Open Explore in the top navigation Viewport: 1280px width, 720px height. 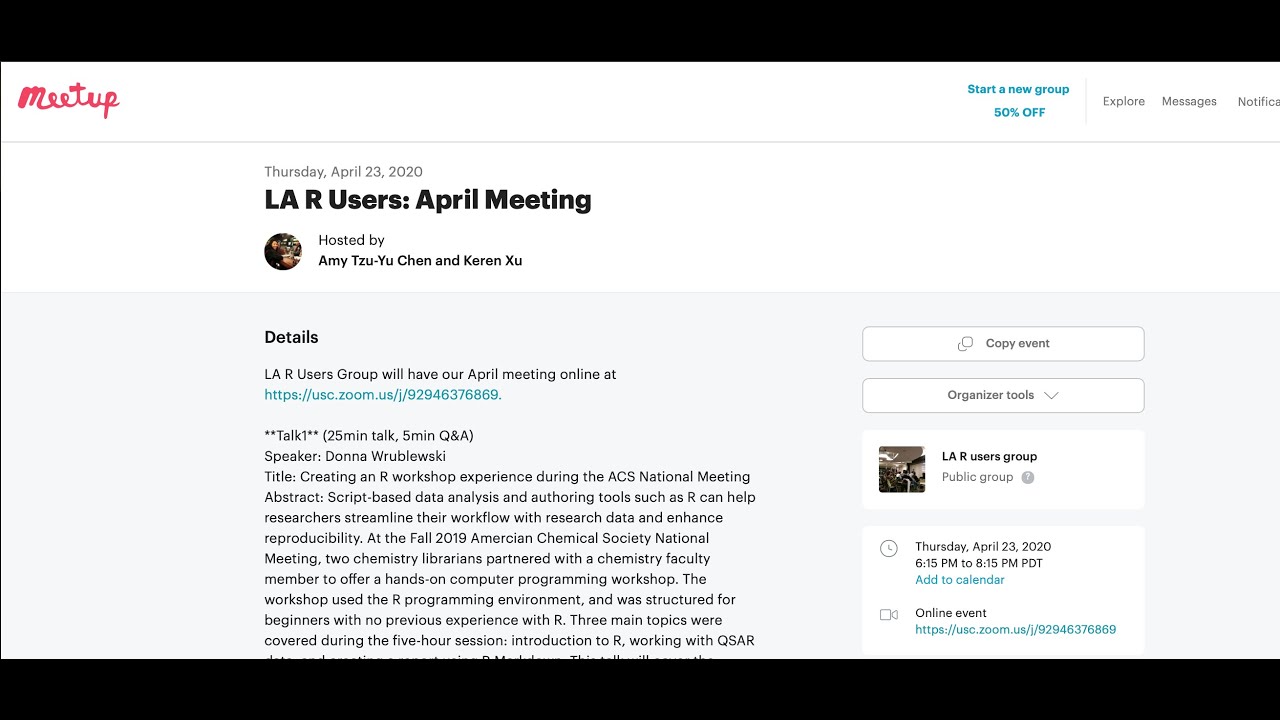[1123, 101]
